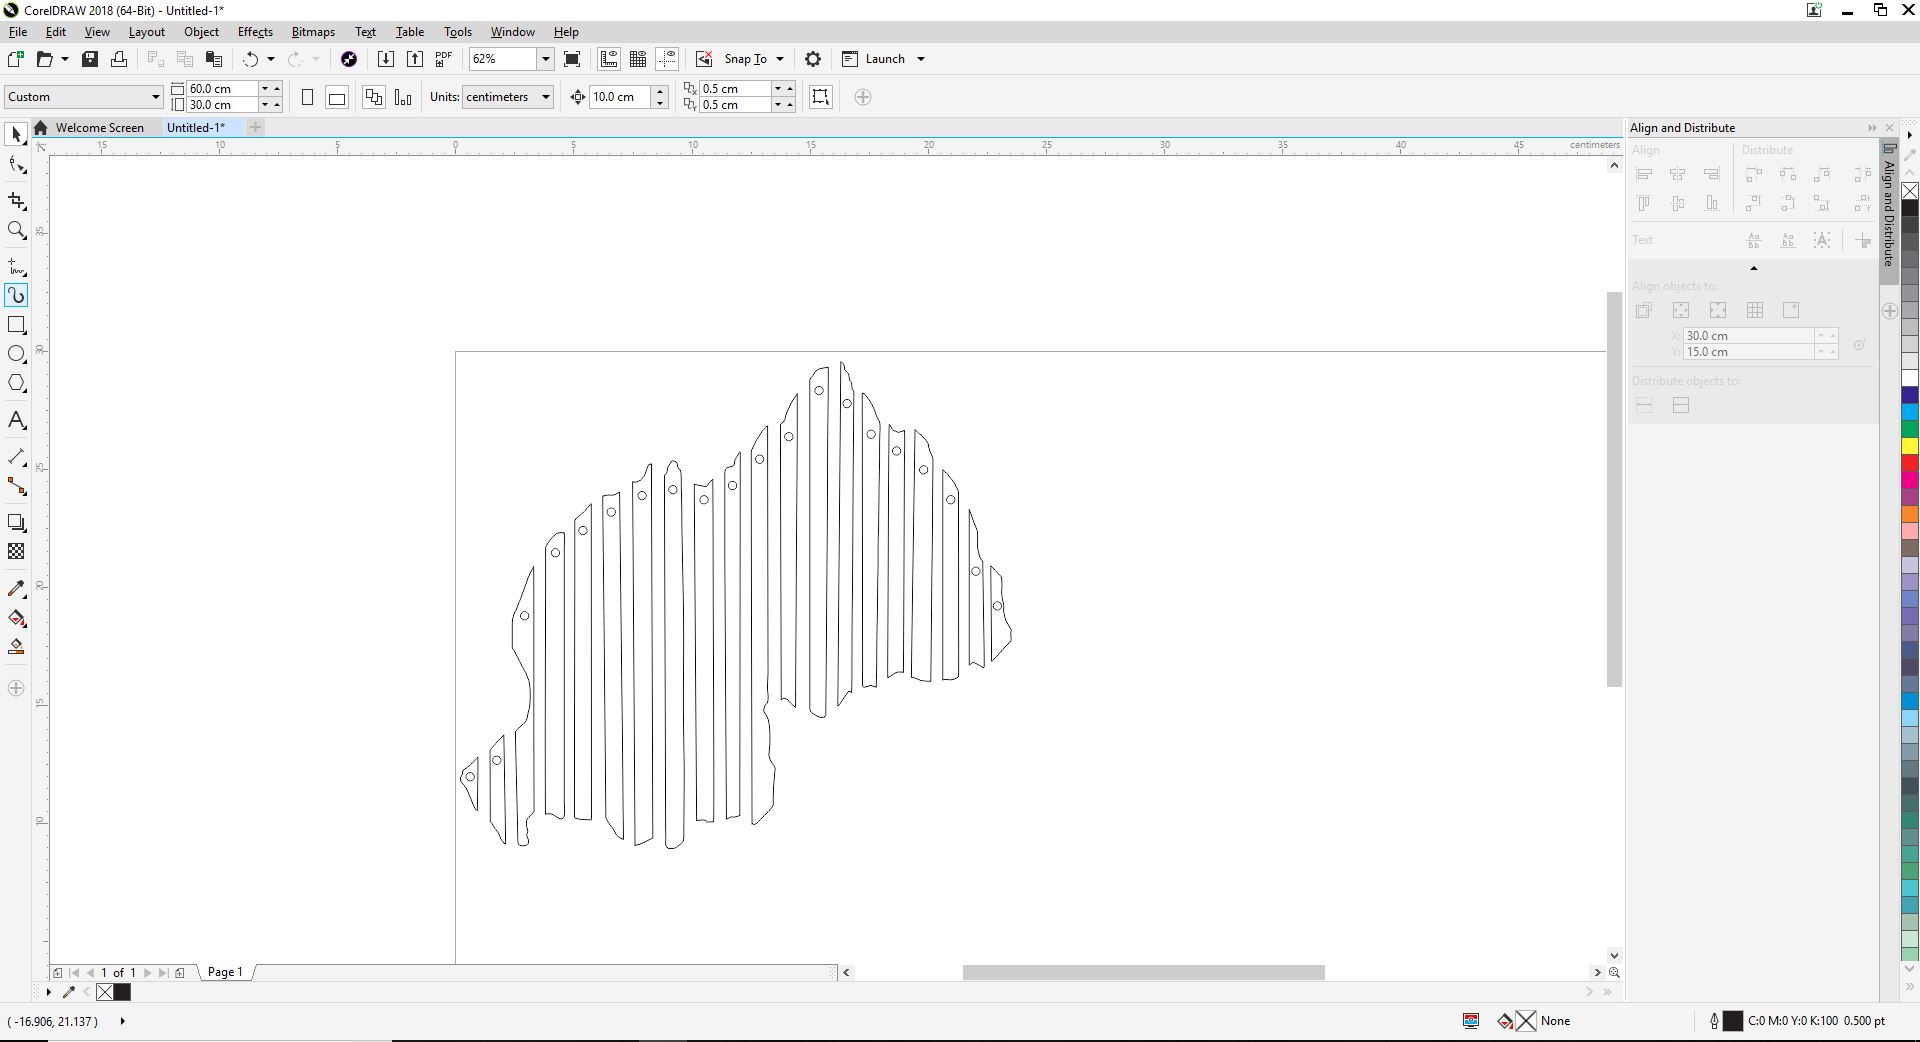Select the Artistic Media tool
This screenshot has height=1042, width=1920.
[16, 295]
